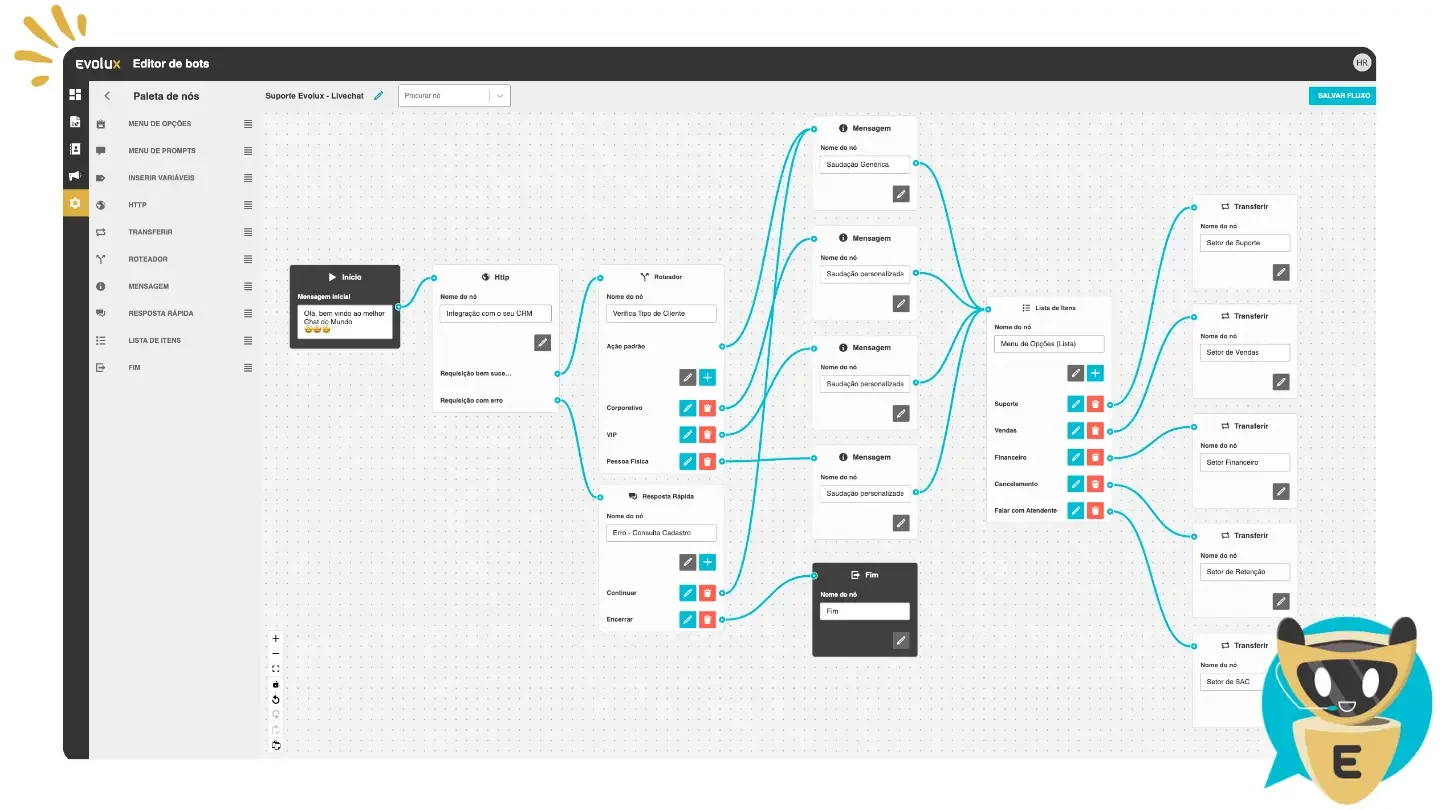The width and height of the screenshot is (1440, 810).
Task: Collapse the Paleta de nós panel
Action: [107, 96]
